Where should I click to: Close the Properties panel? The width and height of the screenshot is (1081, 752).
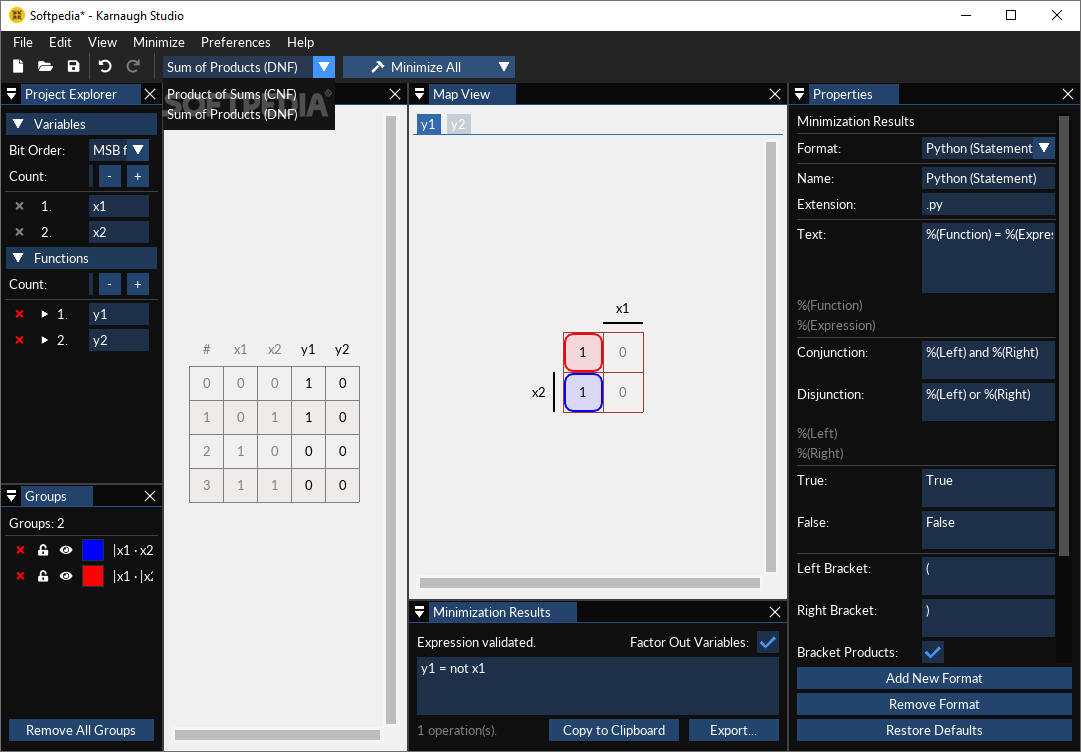tap(1068, 94)
